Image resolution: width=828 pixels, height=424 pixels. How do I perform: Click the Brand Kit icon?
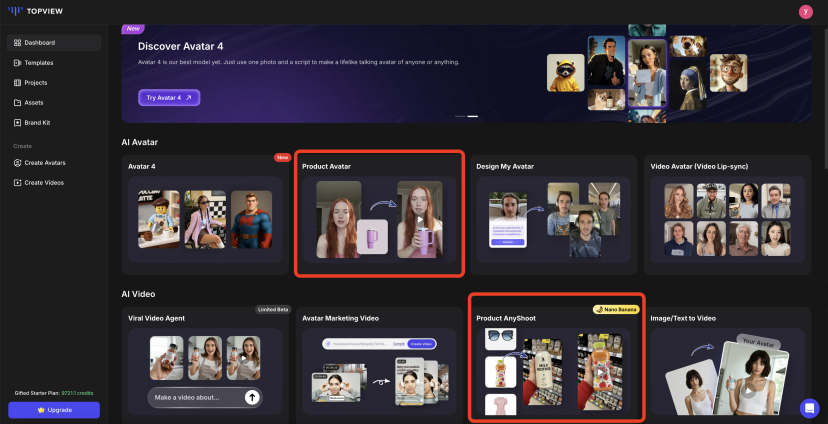(17, 123)
